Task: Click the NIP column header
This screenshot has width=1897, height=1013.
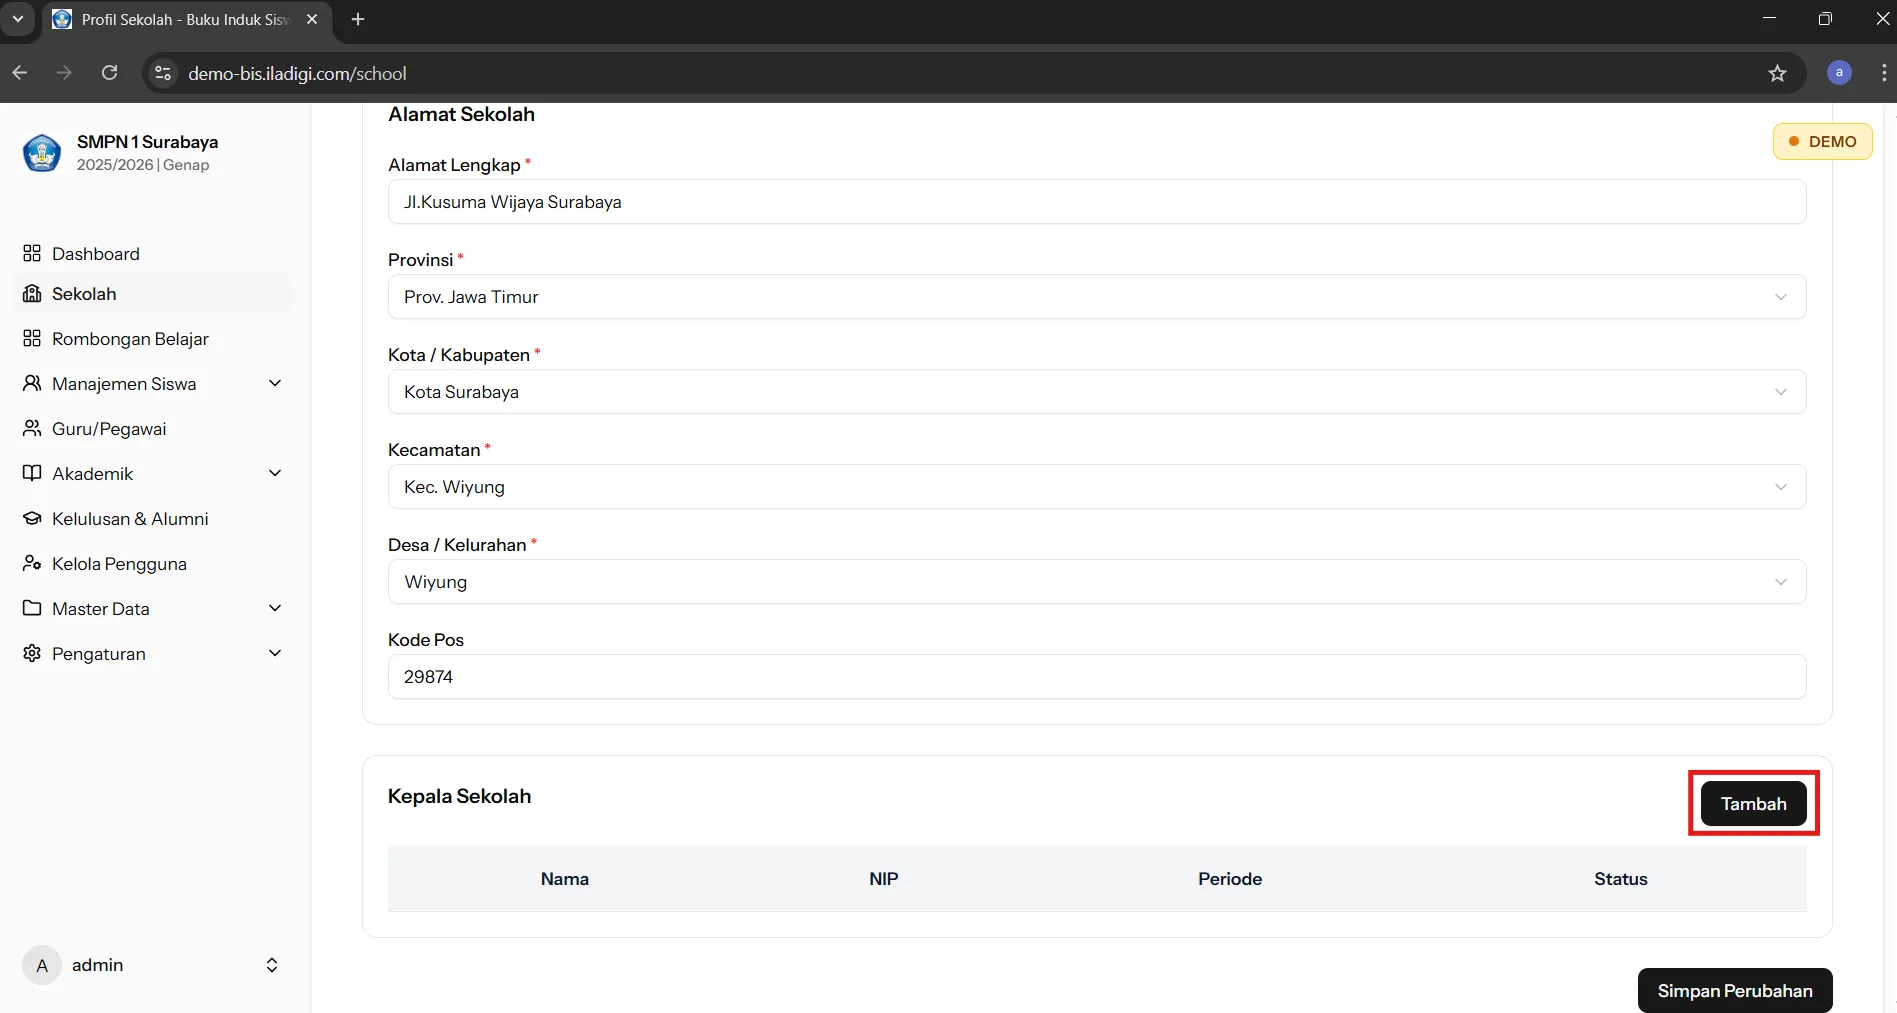Action: [x=884, y=879]
